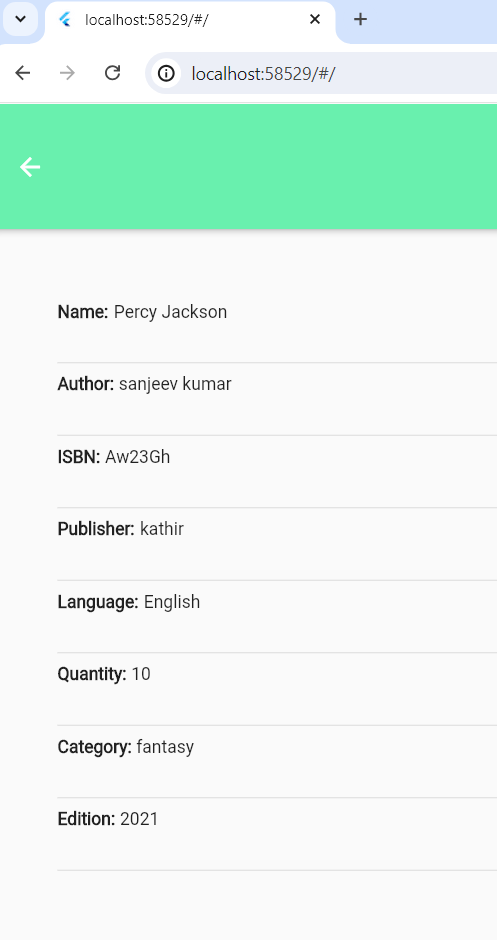The image size is (497, 940).
Task: Click the Quantity: 10 entry
Action: point(277,674)
